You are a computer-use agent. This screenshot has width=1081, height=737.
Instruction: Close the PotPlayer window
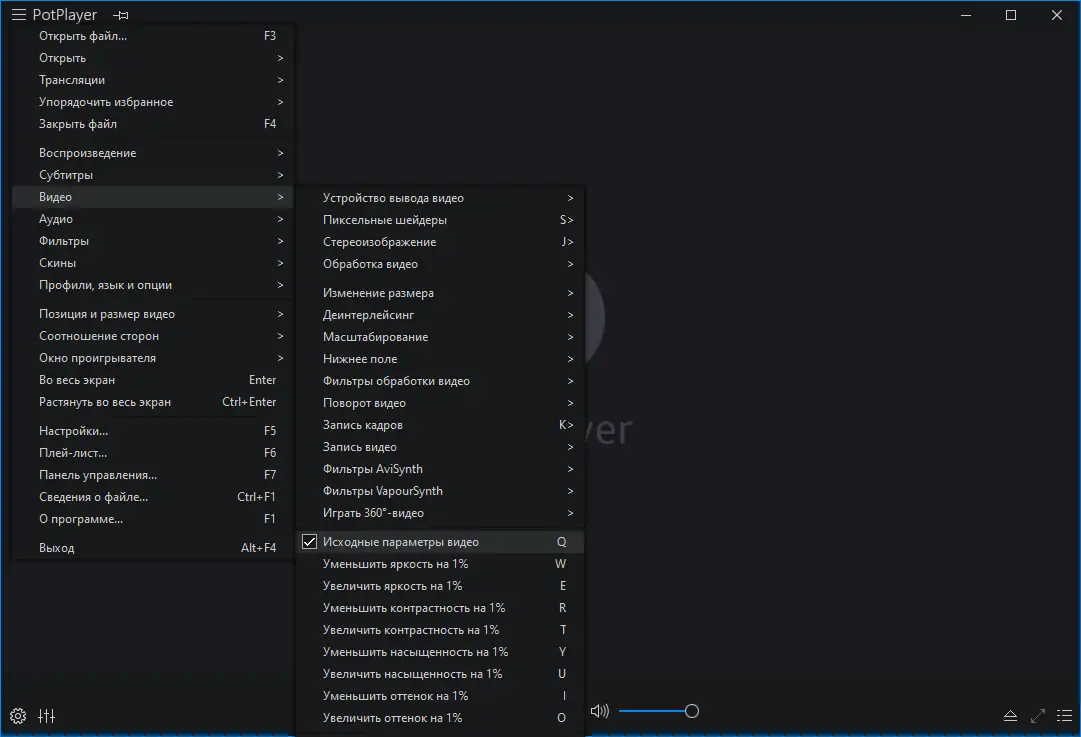pos(1056,15)
